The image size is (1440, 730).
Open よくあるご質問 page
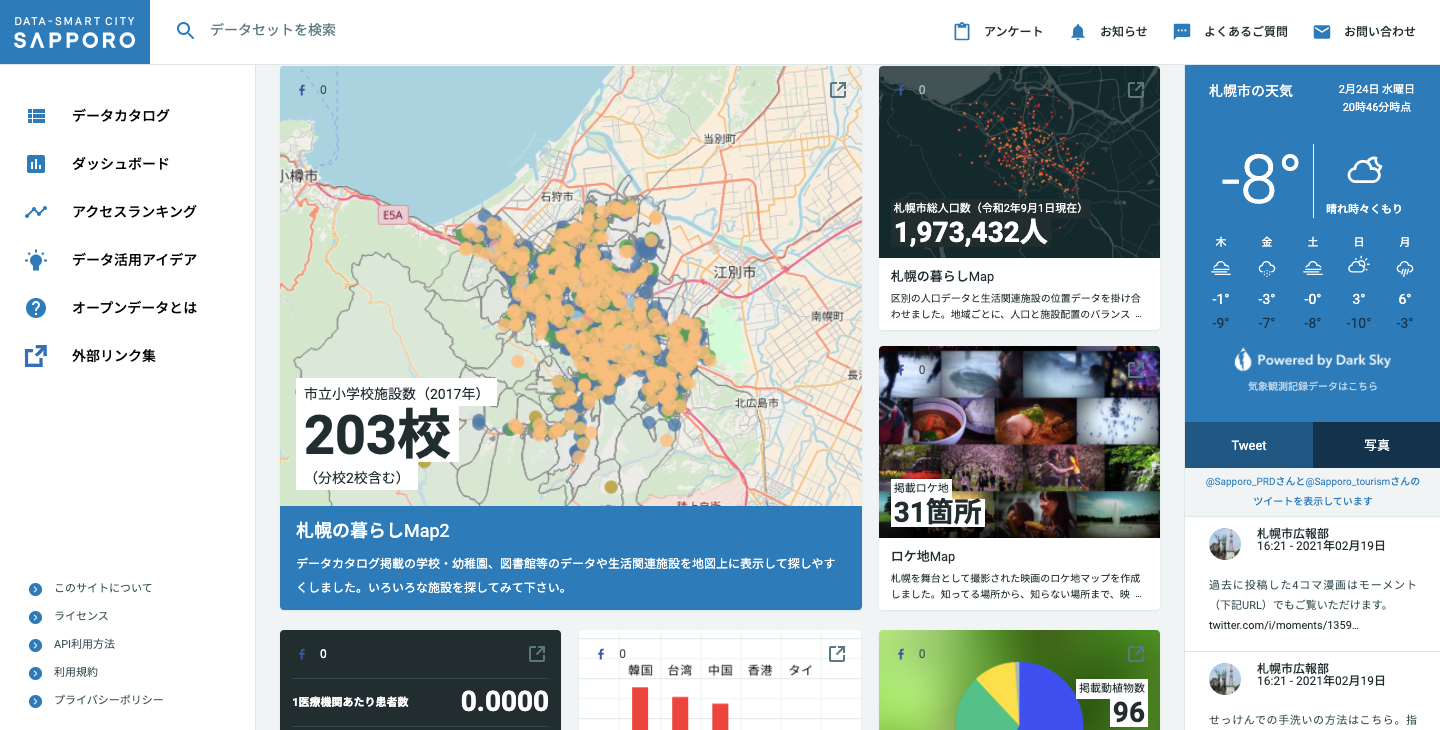click(x=1246, y=32)
